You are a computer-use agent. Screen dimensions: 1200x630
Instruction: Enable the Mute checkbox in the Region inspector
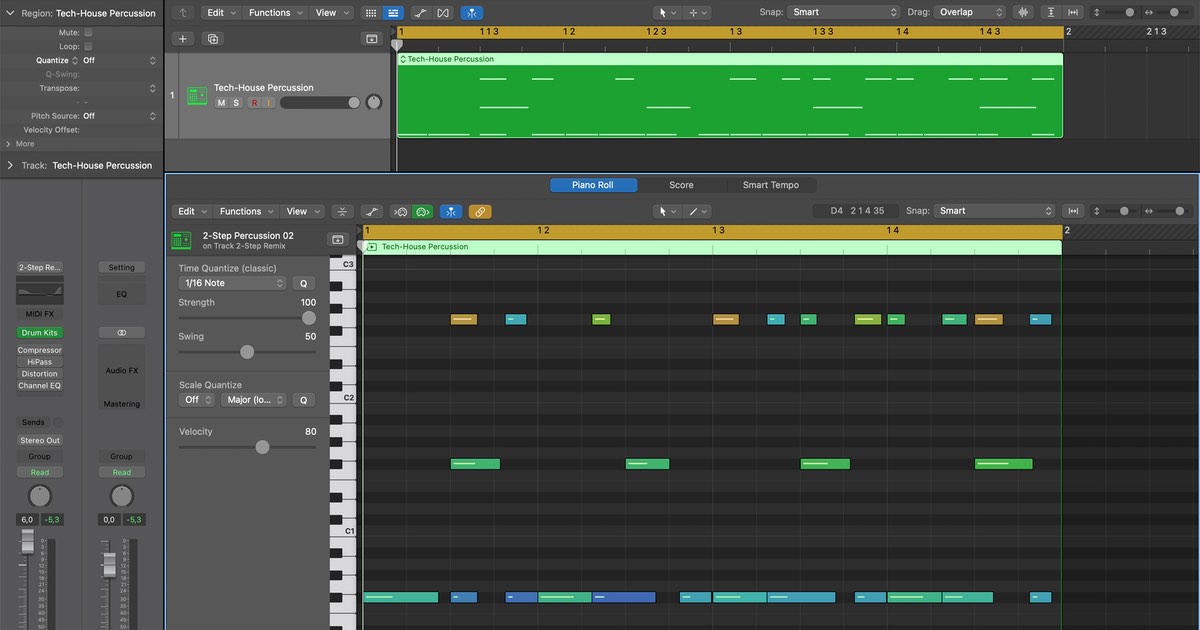pos(88,32)
